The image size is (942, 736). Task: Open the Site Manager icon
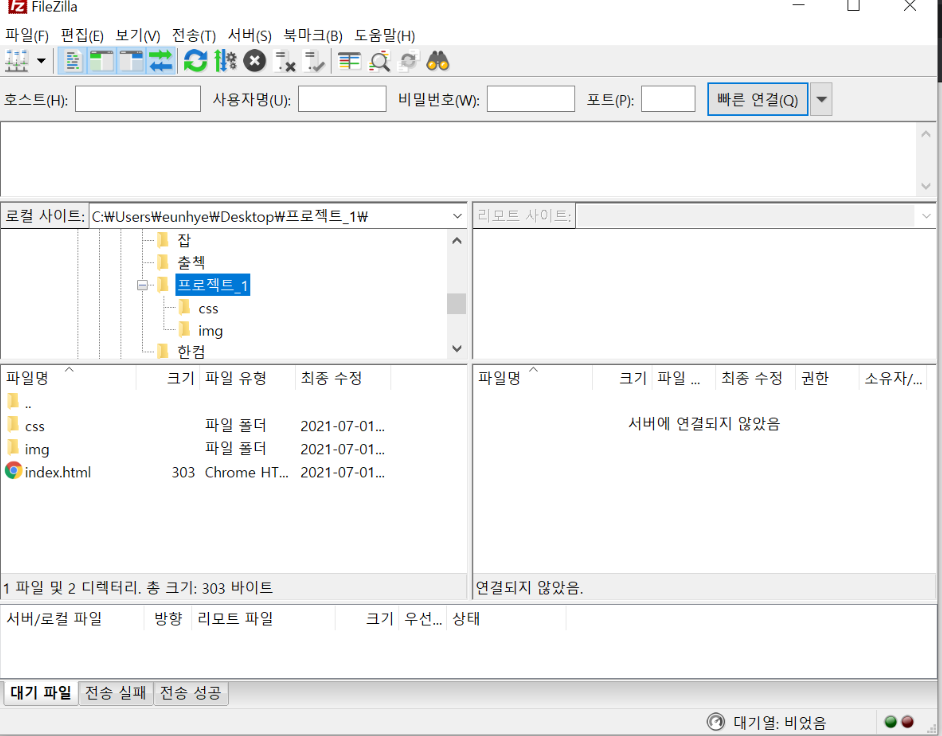[17, 61]
